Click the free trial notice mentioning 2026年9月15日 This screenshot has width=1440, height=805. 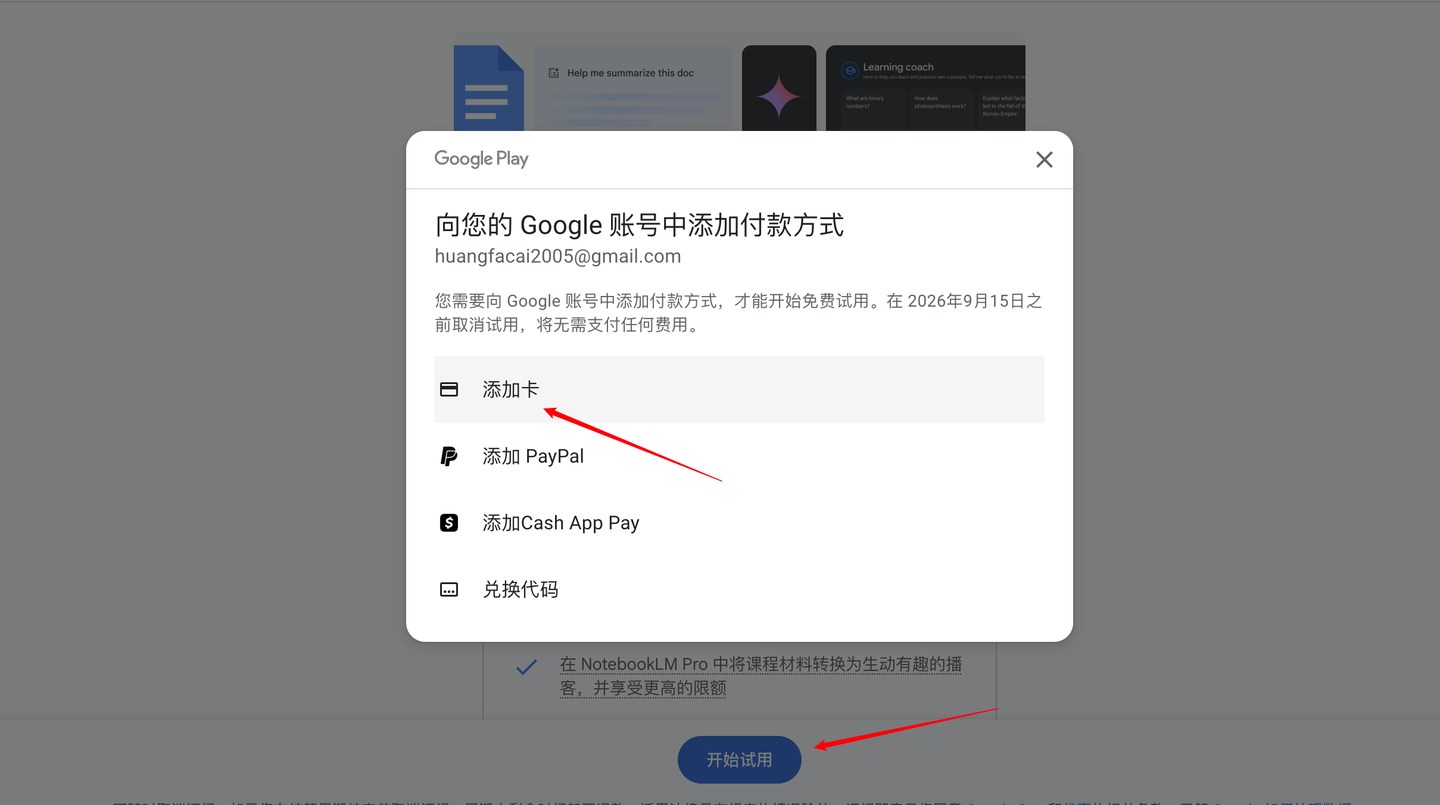[x=739, y=313]
